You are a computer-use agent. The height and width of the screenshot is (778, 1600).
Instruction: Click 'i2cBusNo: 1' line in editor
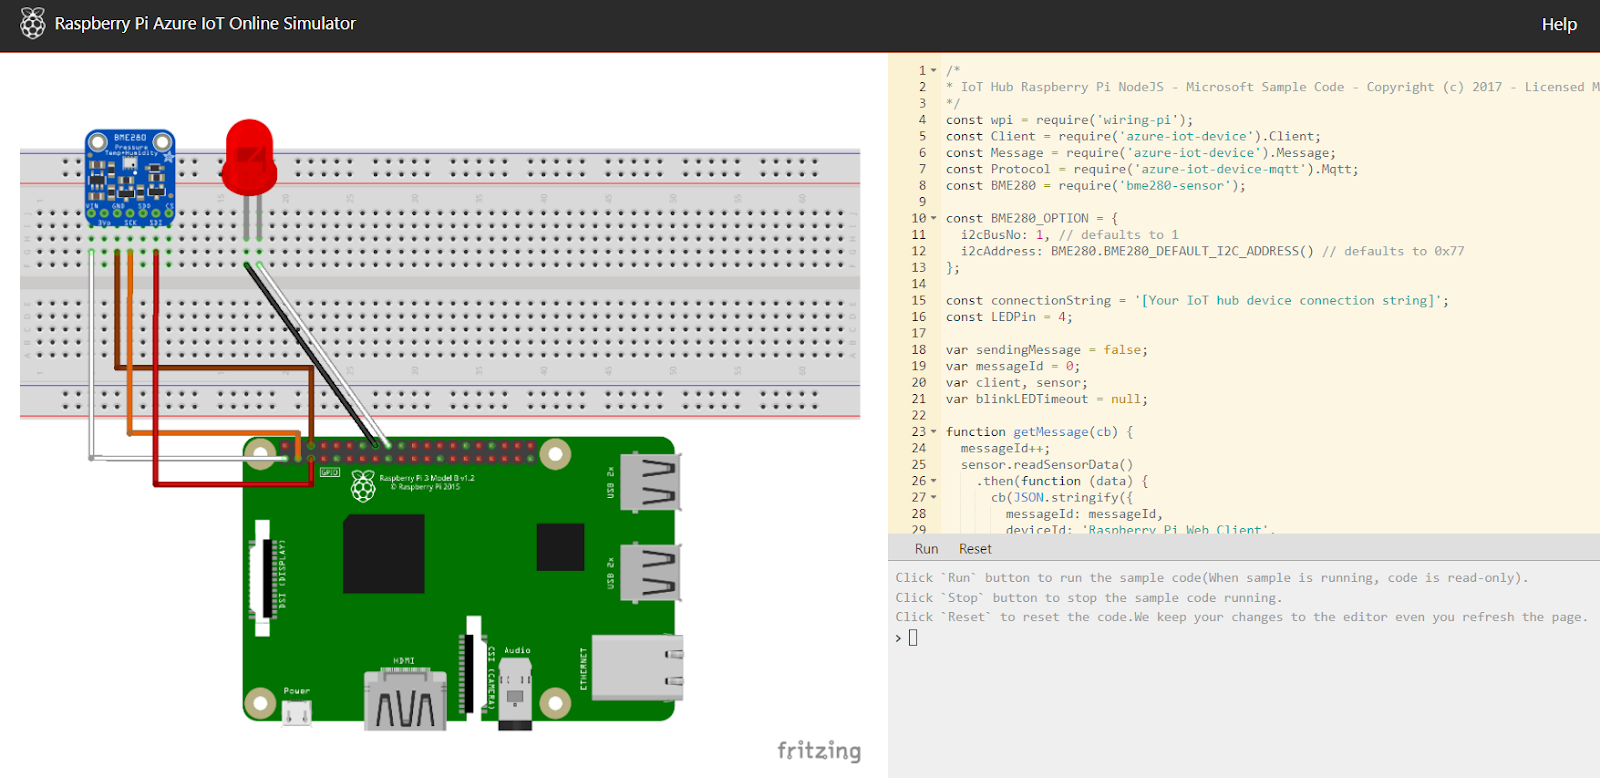point(1070,235)
